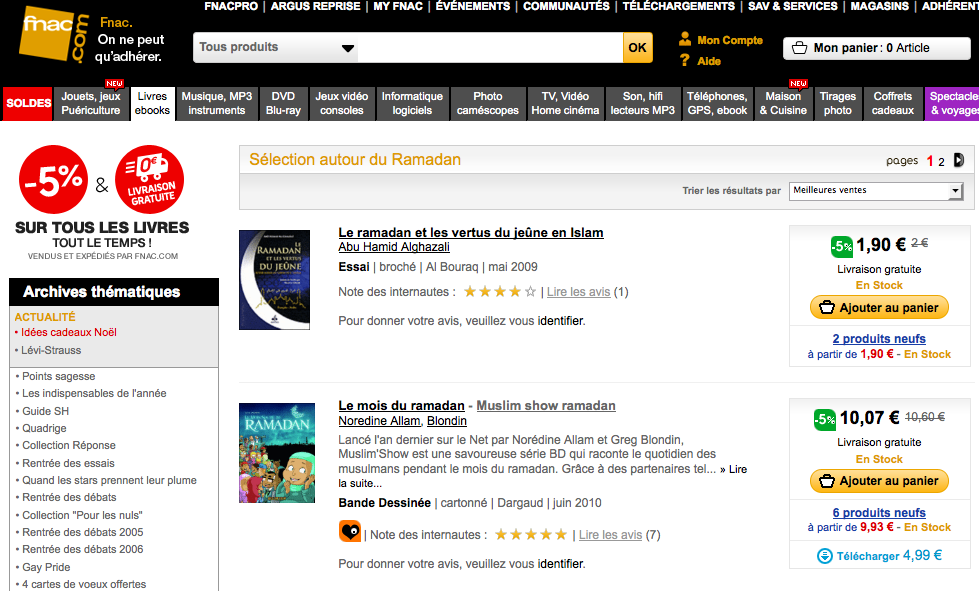Open the SOLDES tab
Screen dimensions: 979x591
click(28, 103)
